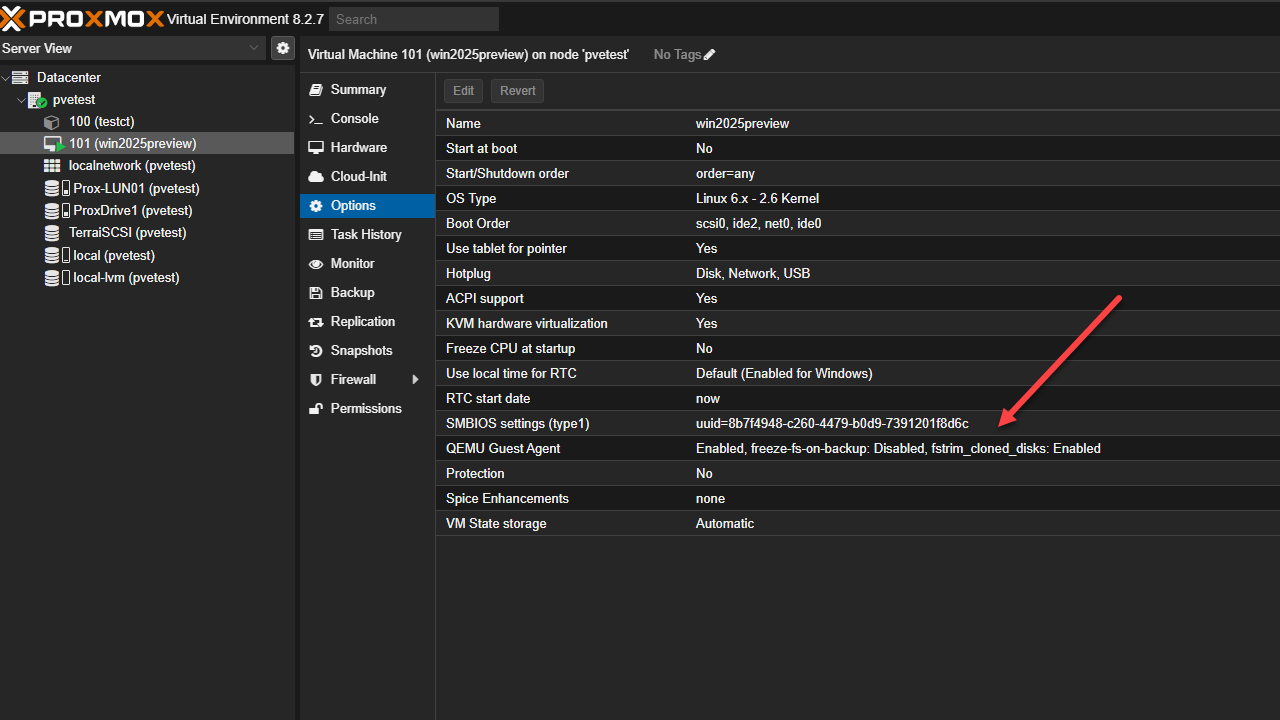
Task: Collapse the pvetest node in the tree
Action: 21,99
